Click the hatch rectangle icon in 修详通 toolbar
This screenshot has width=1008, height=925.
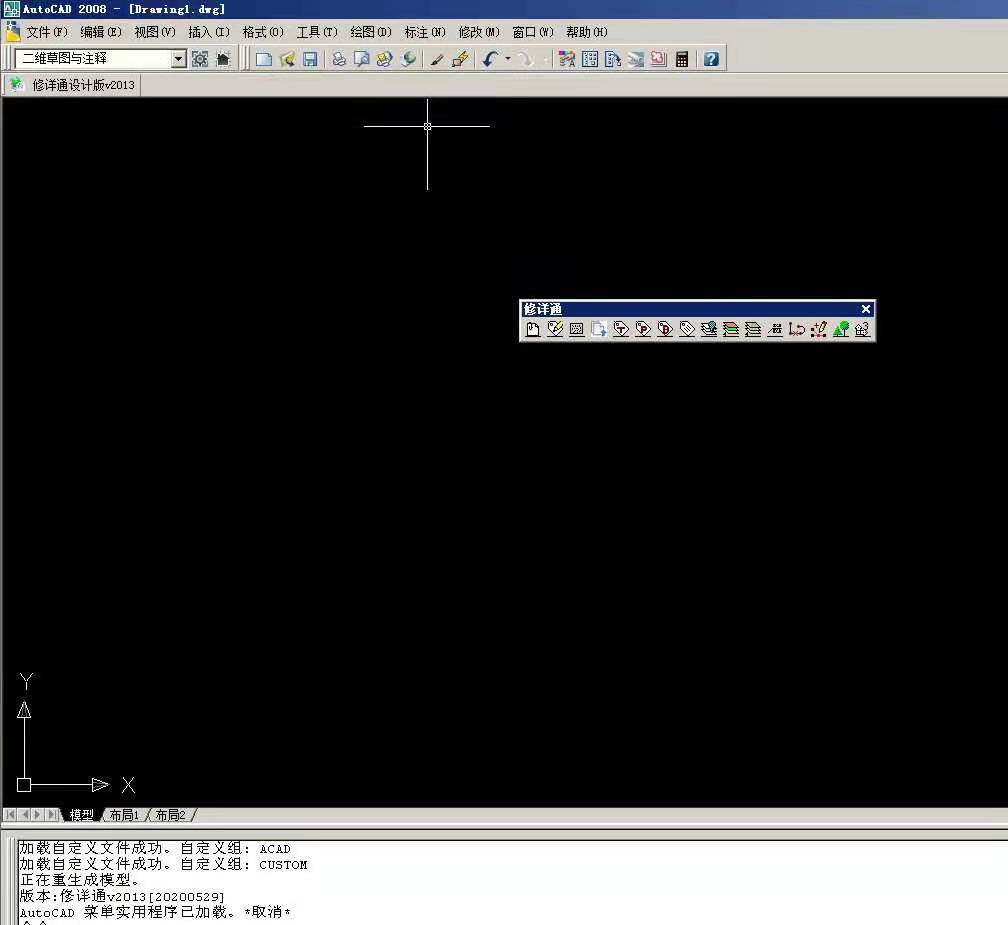pyautogui.click(x=577, y=329)
